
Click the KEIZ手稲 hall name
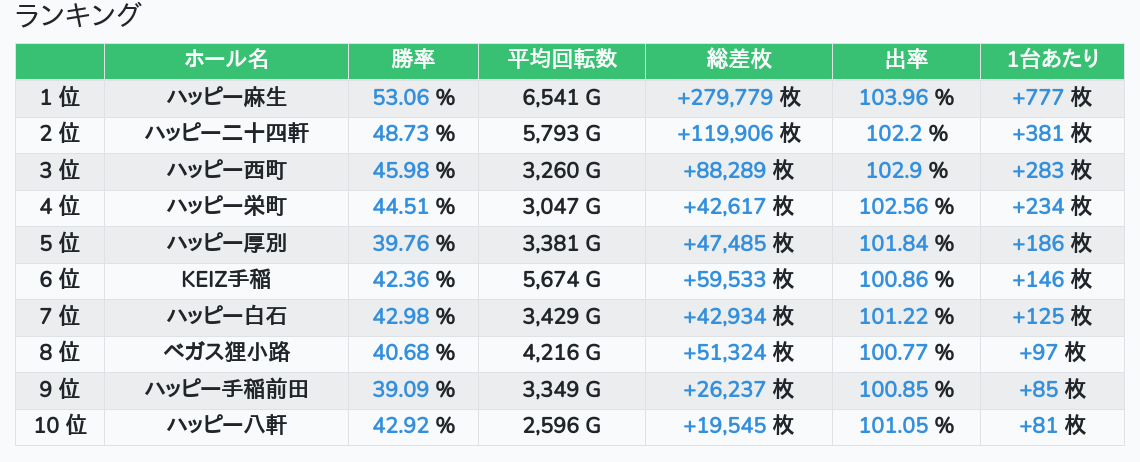pyautogui.click(x=226, y=280)
